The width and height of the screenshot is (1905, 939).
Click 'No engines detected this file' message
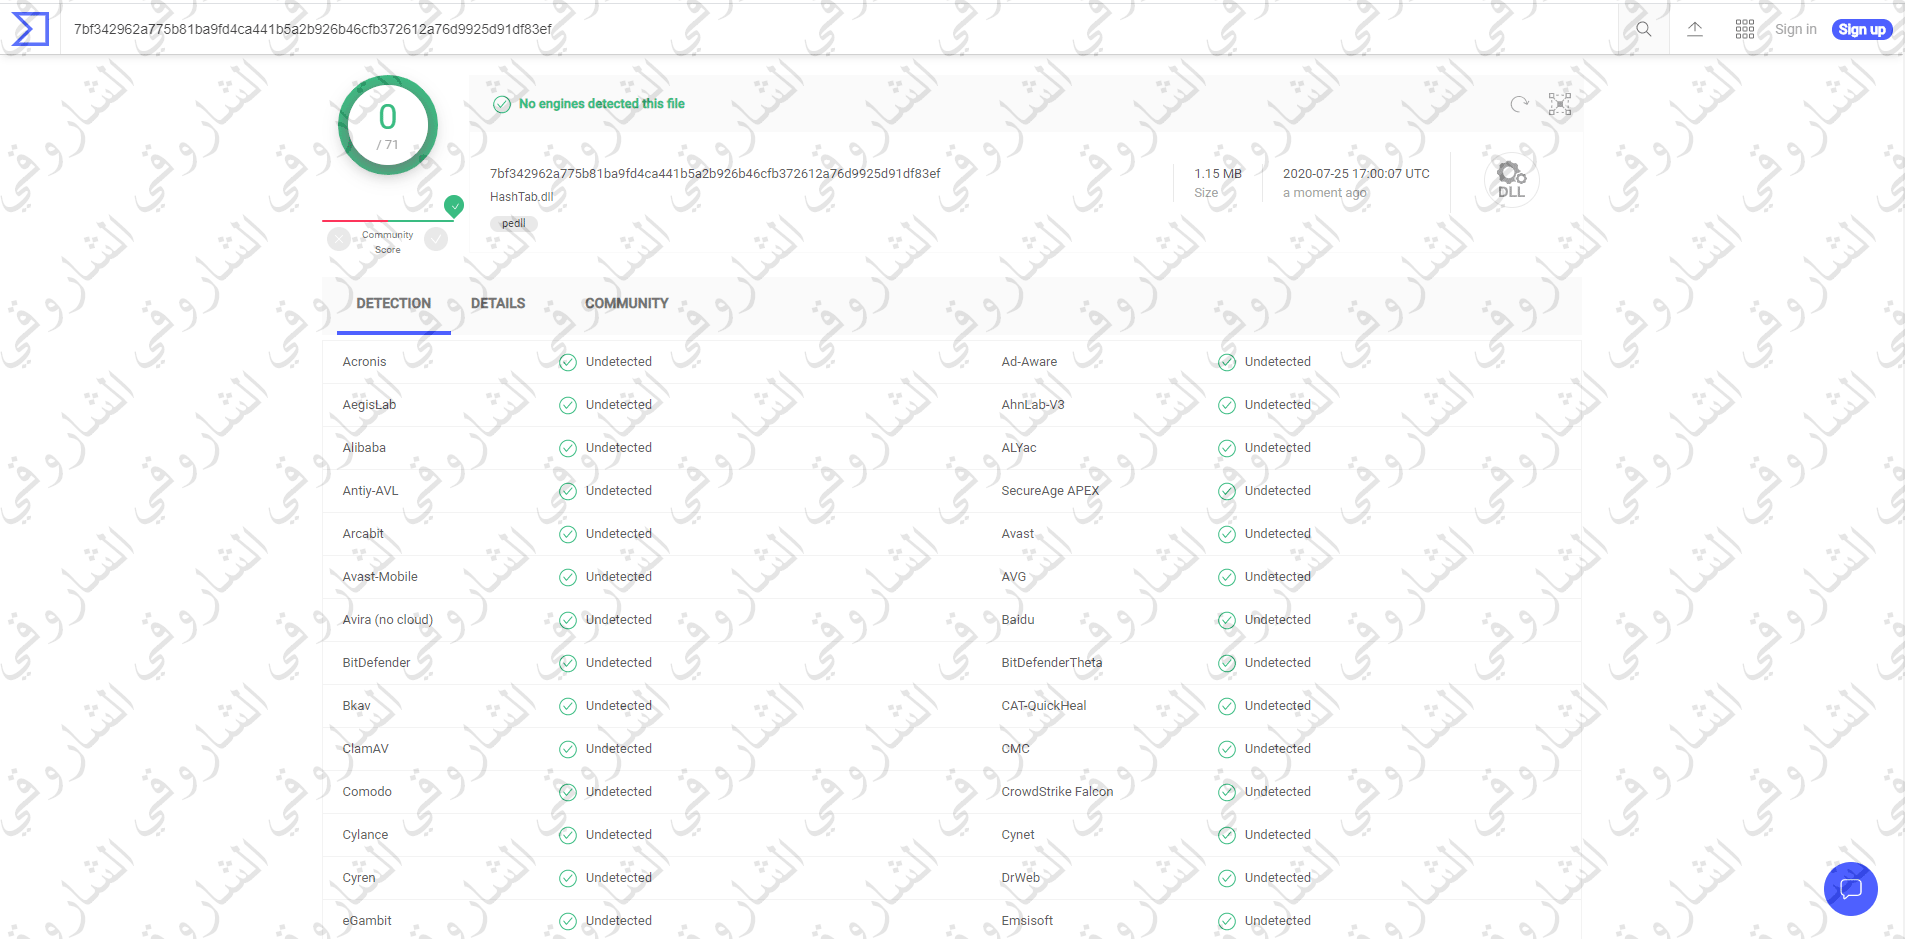(602, 104)
